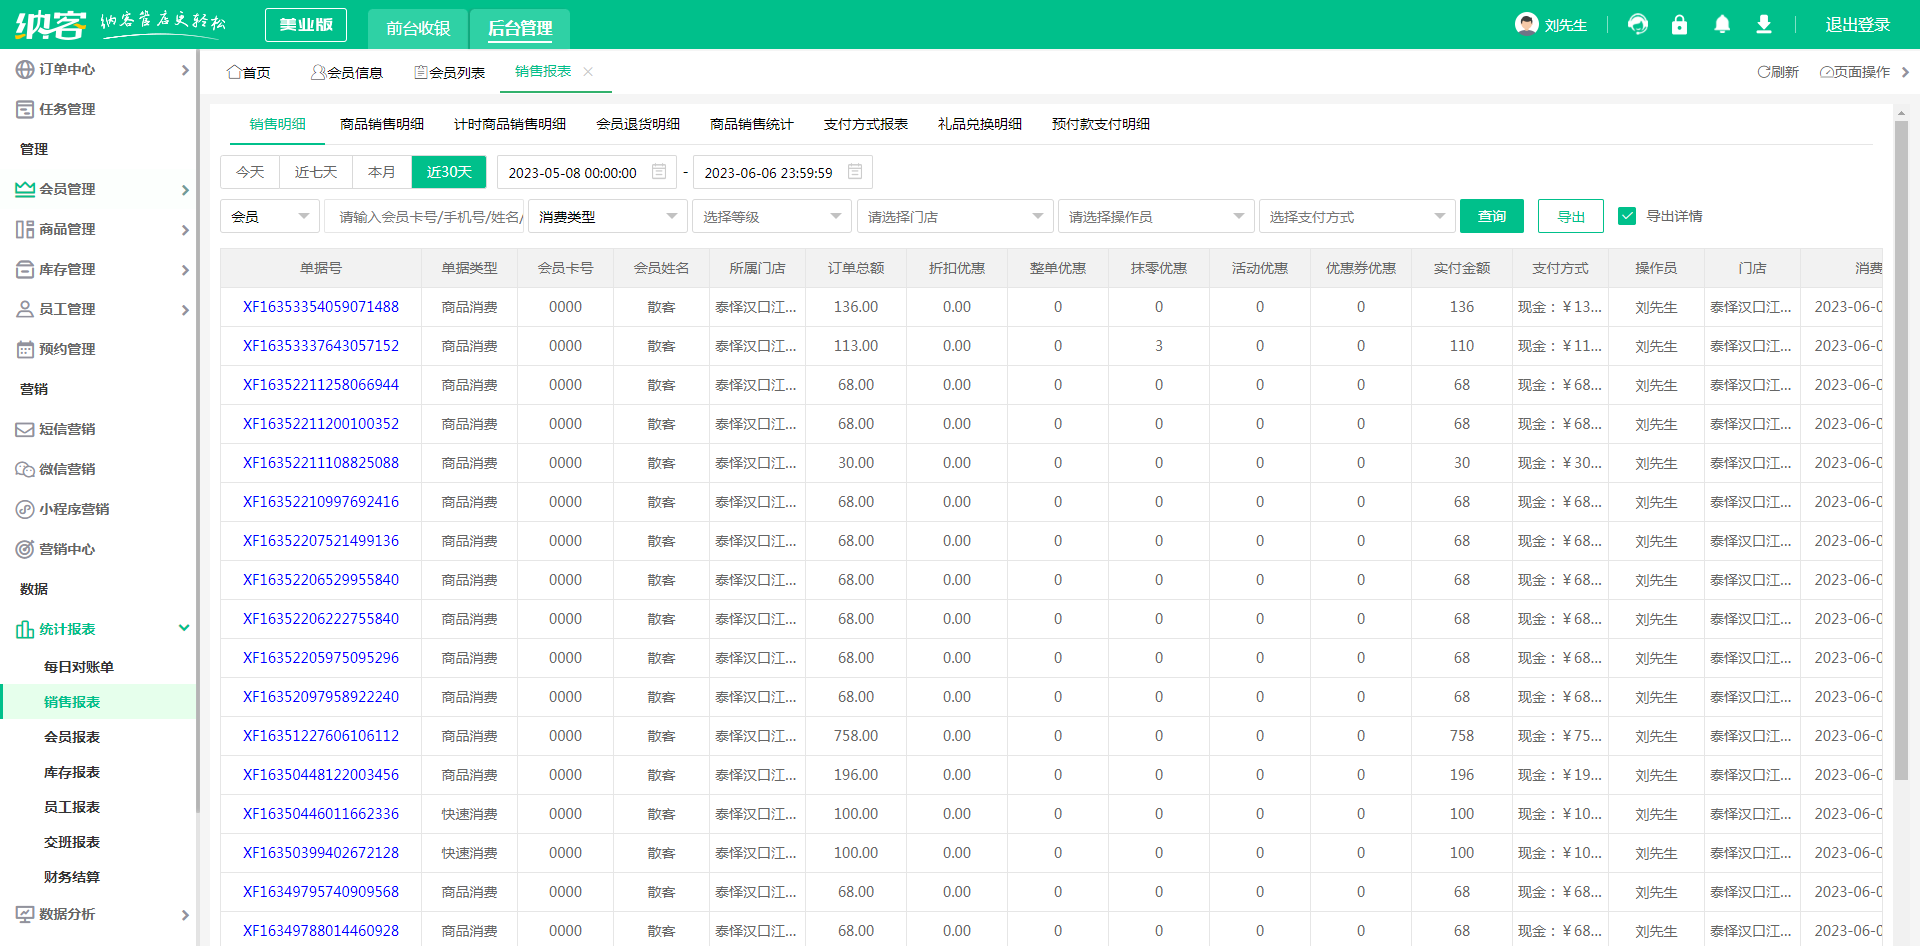
Task: Open order link XF16353354059071488
Action: point(320,307)
